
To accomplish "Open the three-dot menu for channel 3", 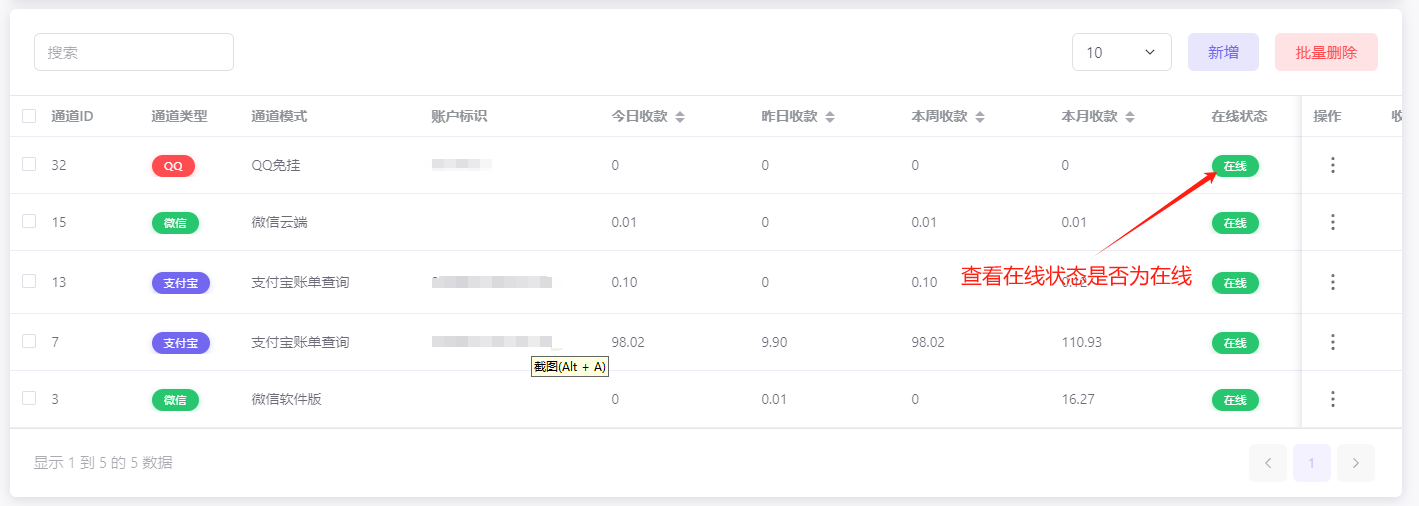I will click(x=1332, y=399).
